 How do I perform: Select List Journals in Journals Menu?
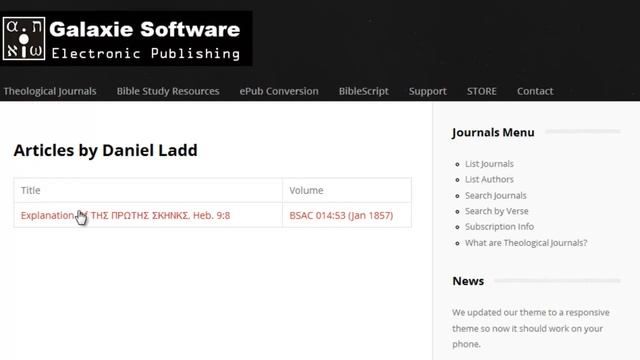tap(489, 164)
